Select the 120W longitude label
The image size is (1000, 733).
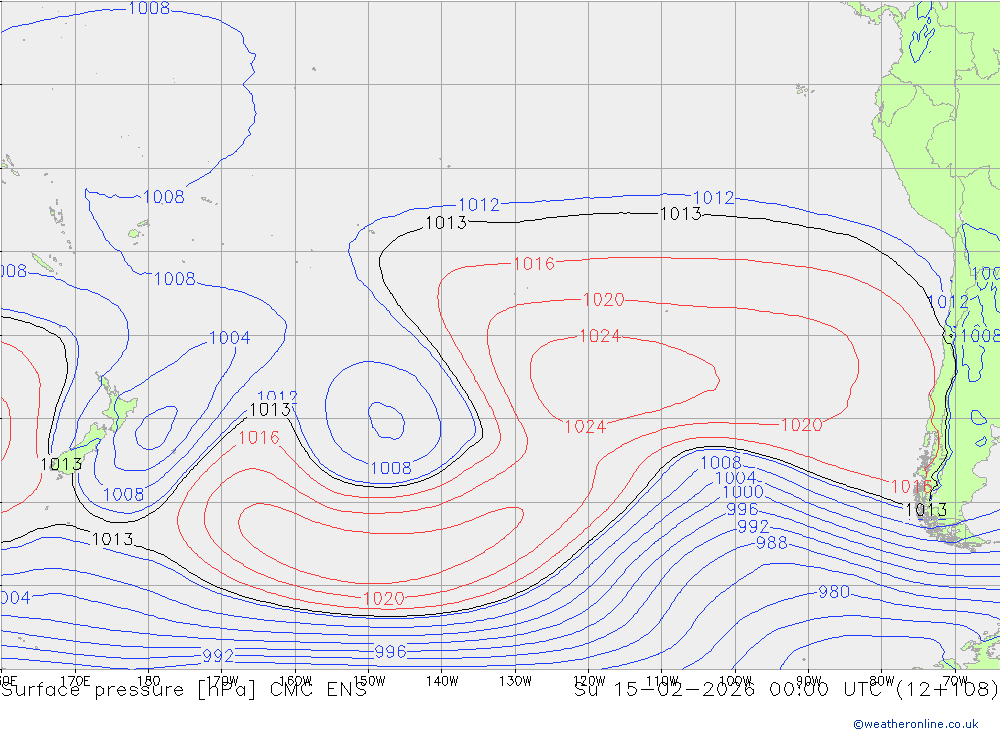pyautogui.click(x=589, y=681)
